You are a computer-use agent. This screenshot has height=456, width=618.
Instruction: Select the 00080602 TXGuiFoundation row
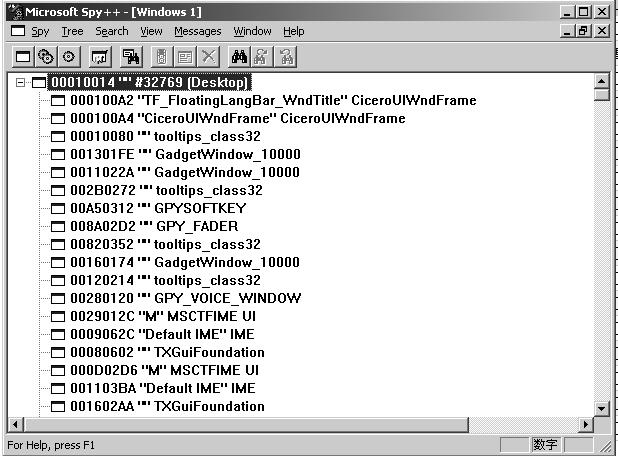click(x=168, y=353)
